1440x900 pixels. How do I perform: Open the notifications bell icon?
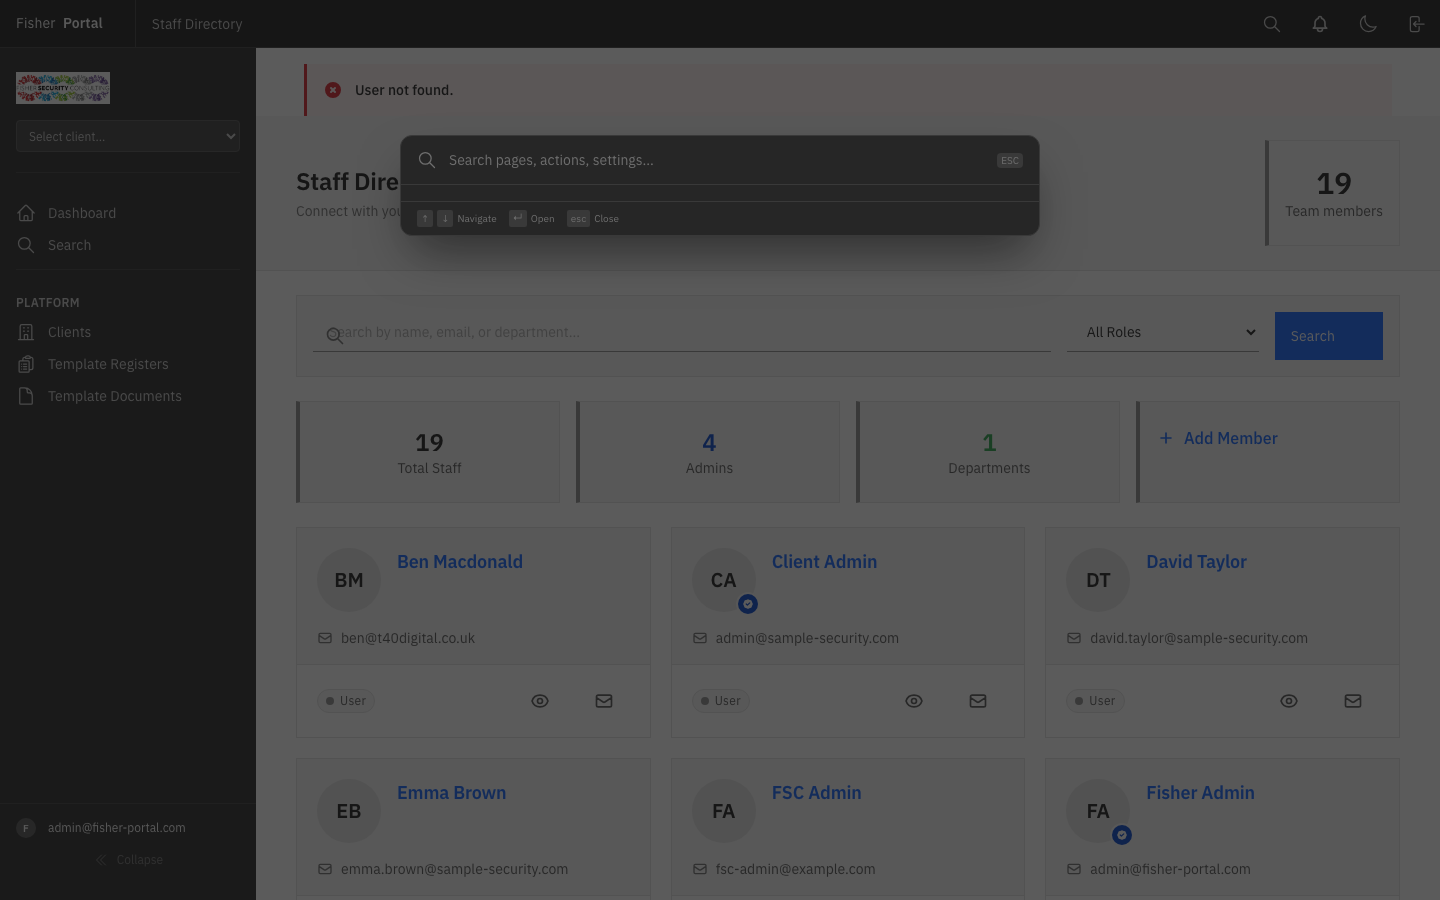tap(1320, 23)
